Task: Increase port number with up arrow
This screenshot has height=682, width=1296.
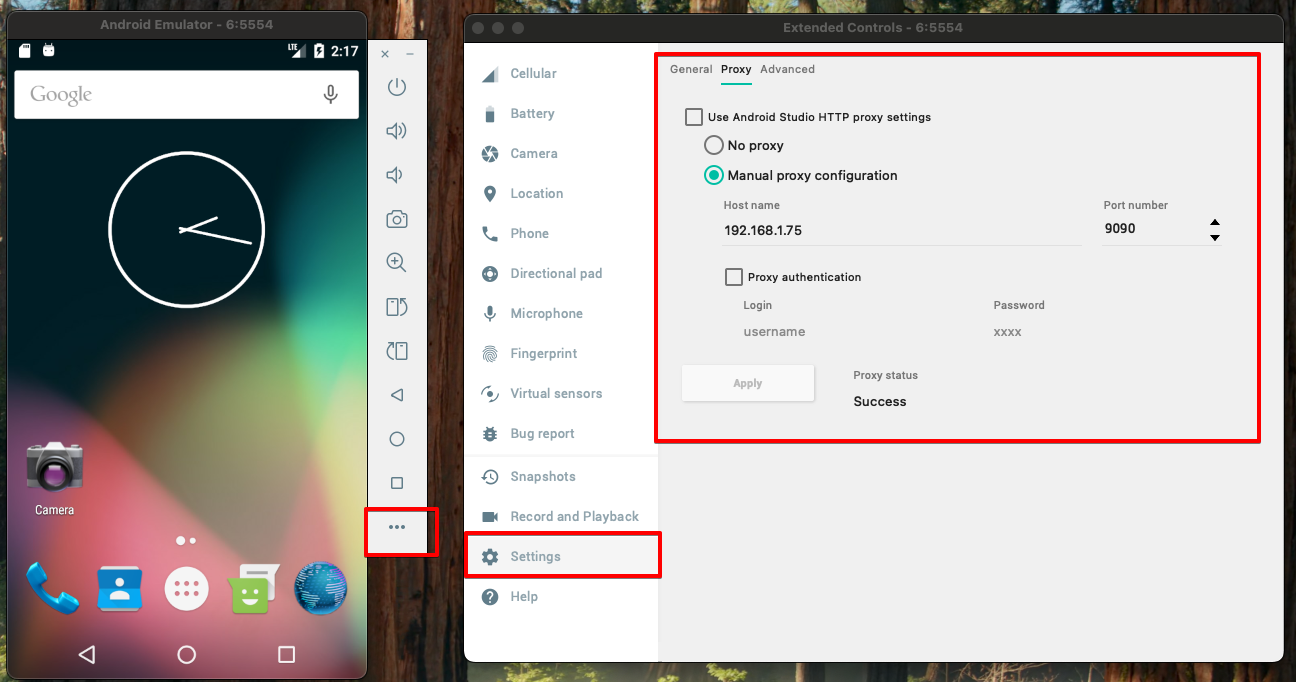Action: tap(1214, 223)
